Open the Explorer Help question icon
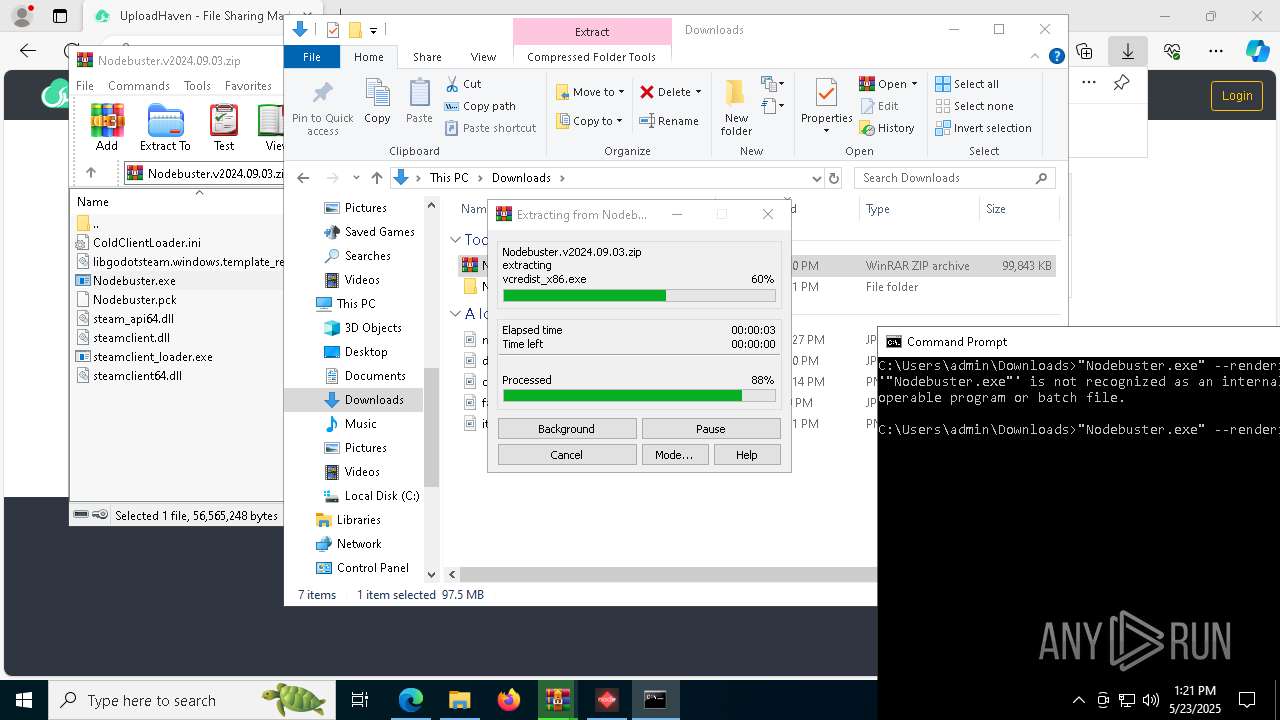 click(x=1056, y=57)
